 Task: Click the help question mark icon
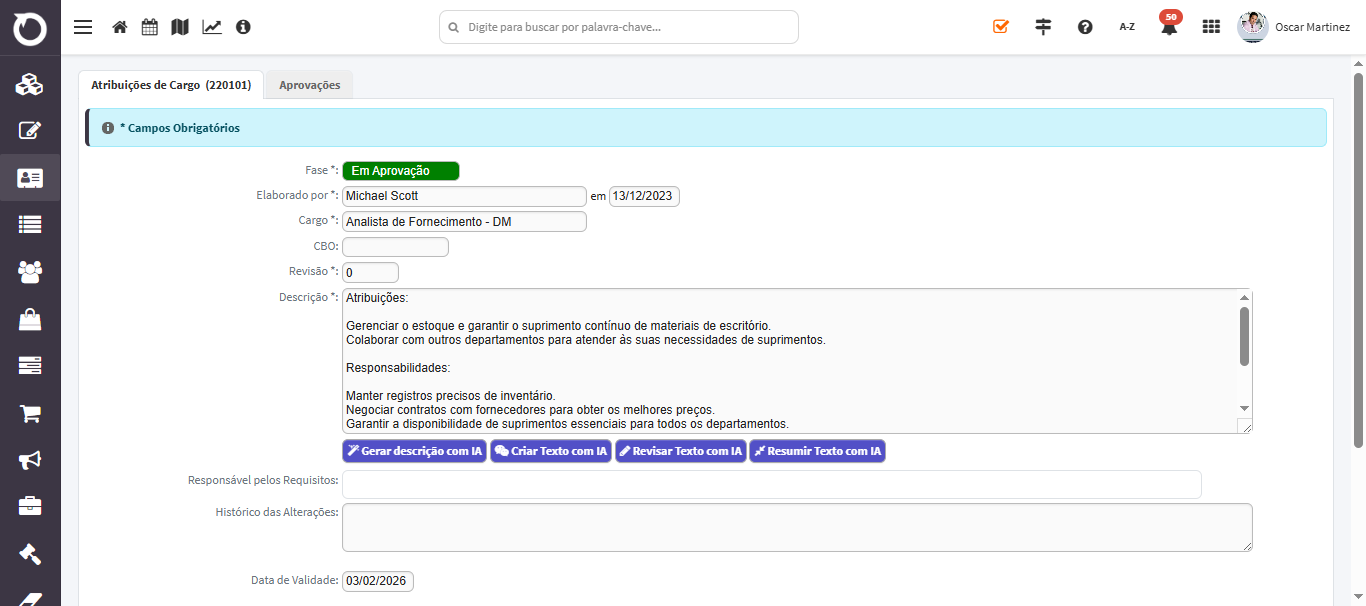(1085, 27)
